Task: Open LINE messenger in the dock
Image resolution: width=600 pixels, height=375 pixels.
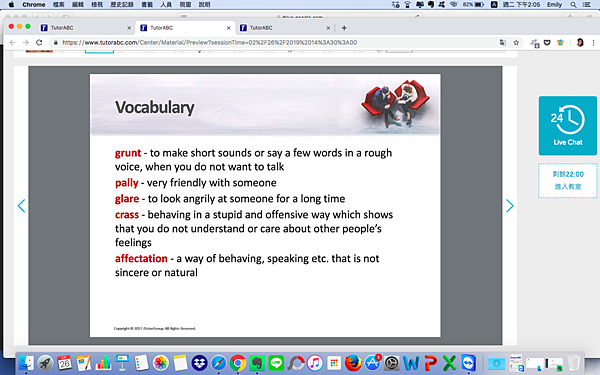Action: (x=276, y=363)
